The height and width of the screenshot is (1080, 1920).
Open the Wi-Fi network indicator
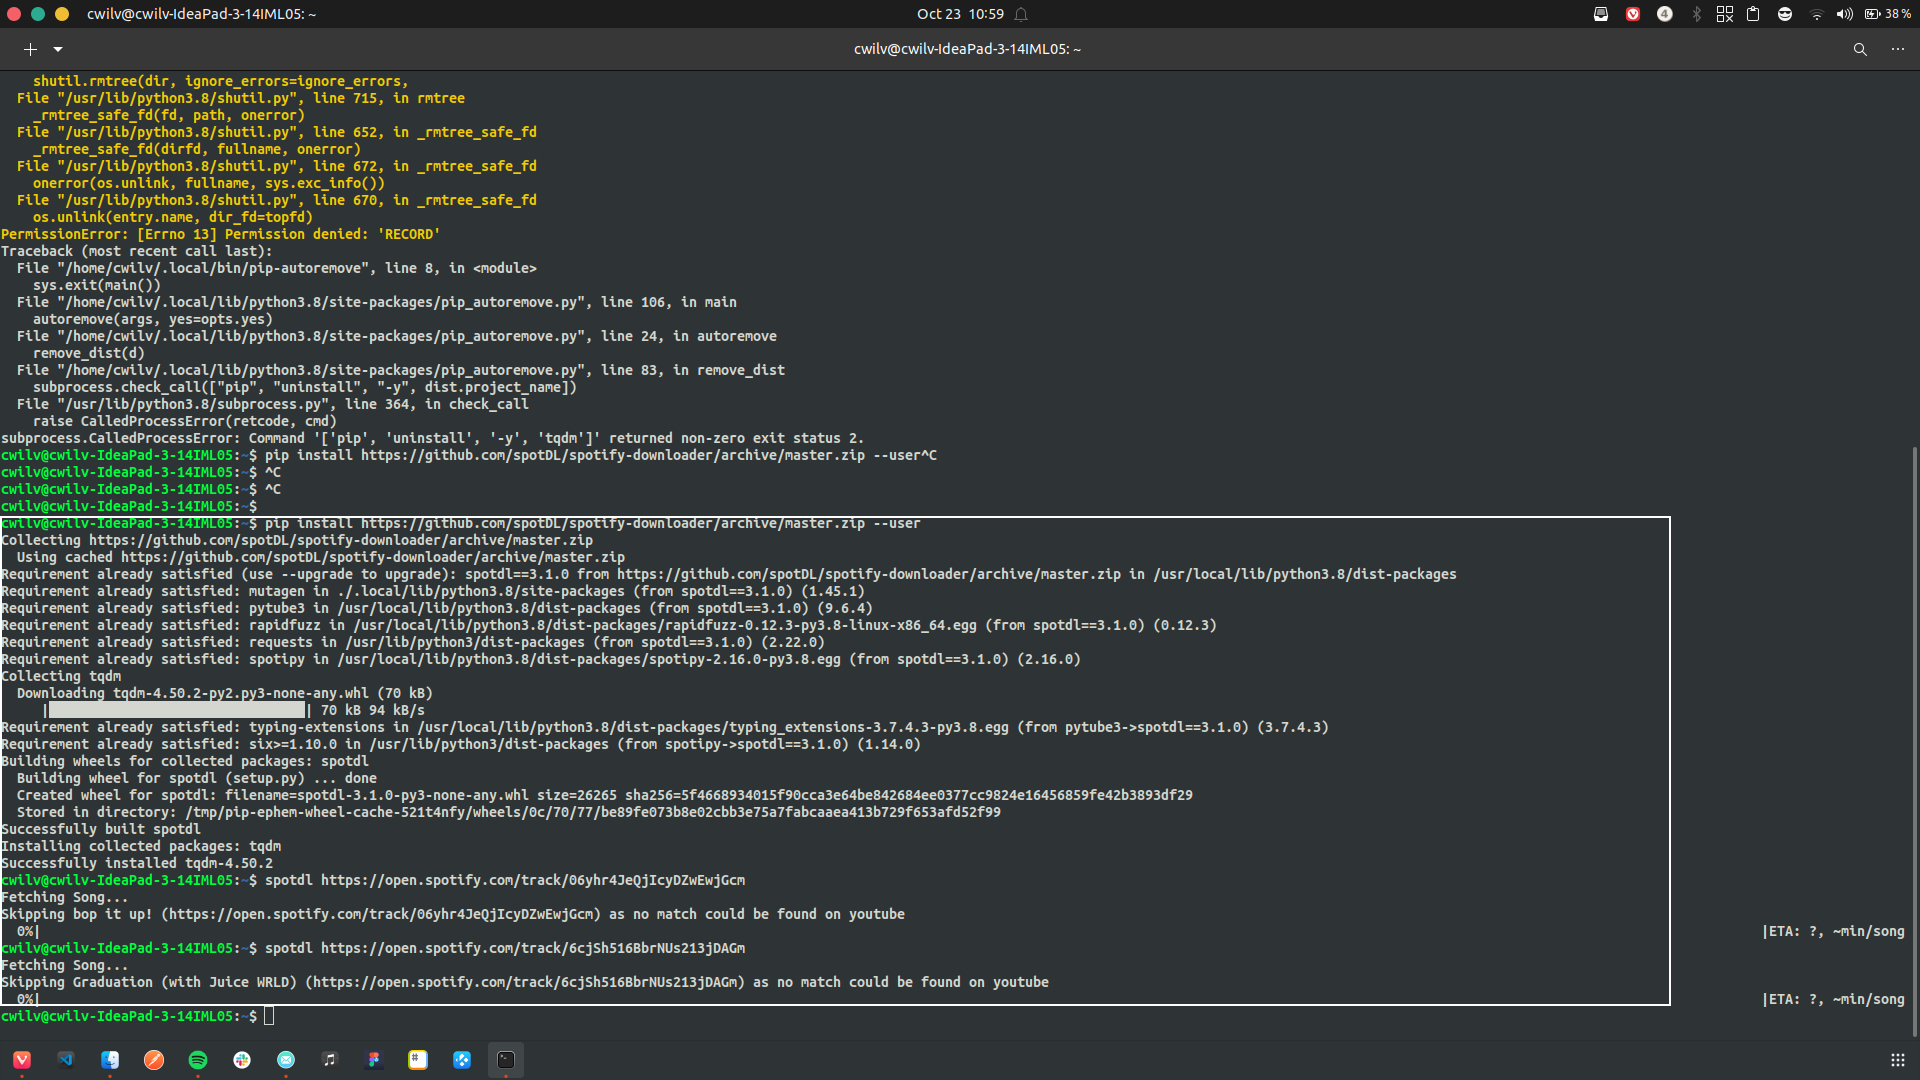tap(1817, 14)
